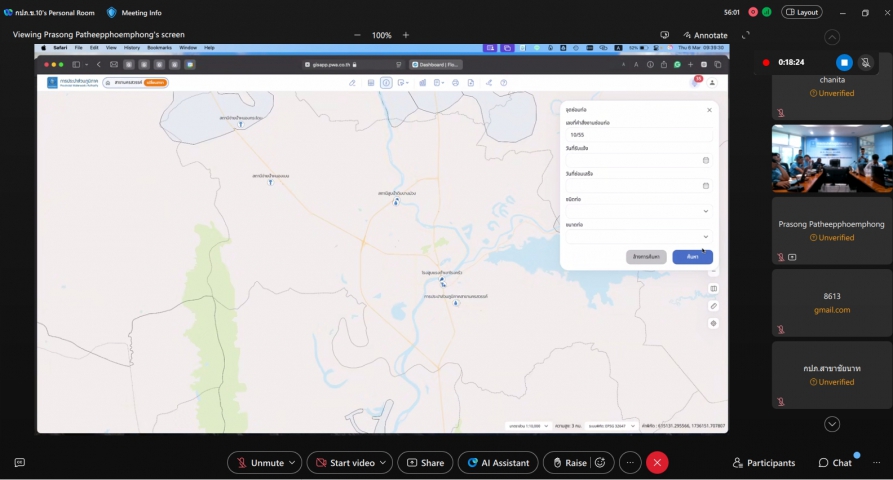This screenshot has width=893, height=480.
Task: Open the Annotate tool
Action: (x=705, y=35)
